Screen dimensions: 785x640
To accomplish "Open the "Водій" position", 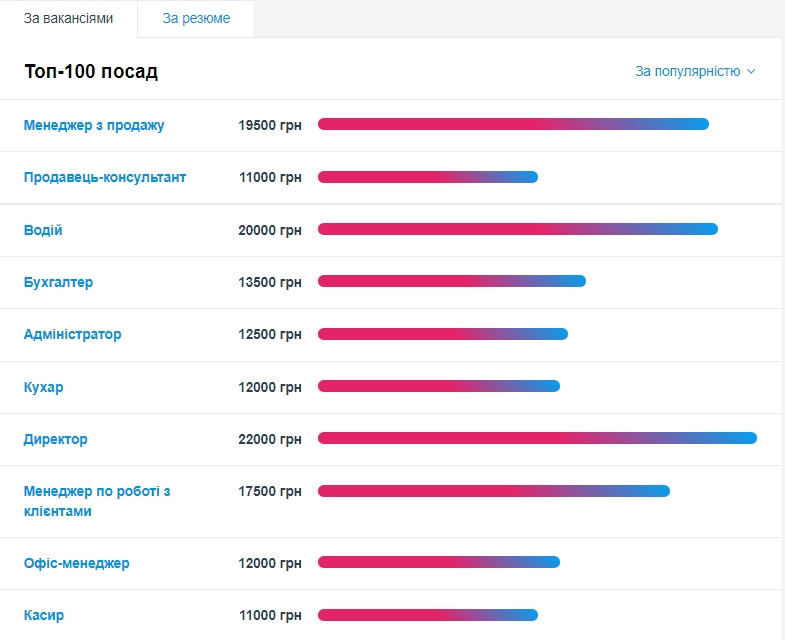I will [x=43, y=230].
